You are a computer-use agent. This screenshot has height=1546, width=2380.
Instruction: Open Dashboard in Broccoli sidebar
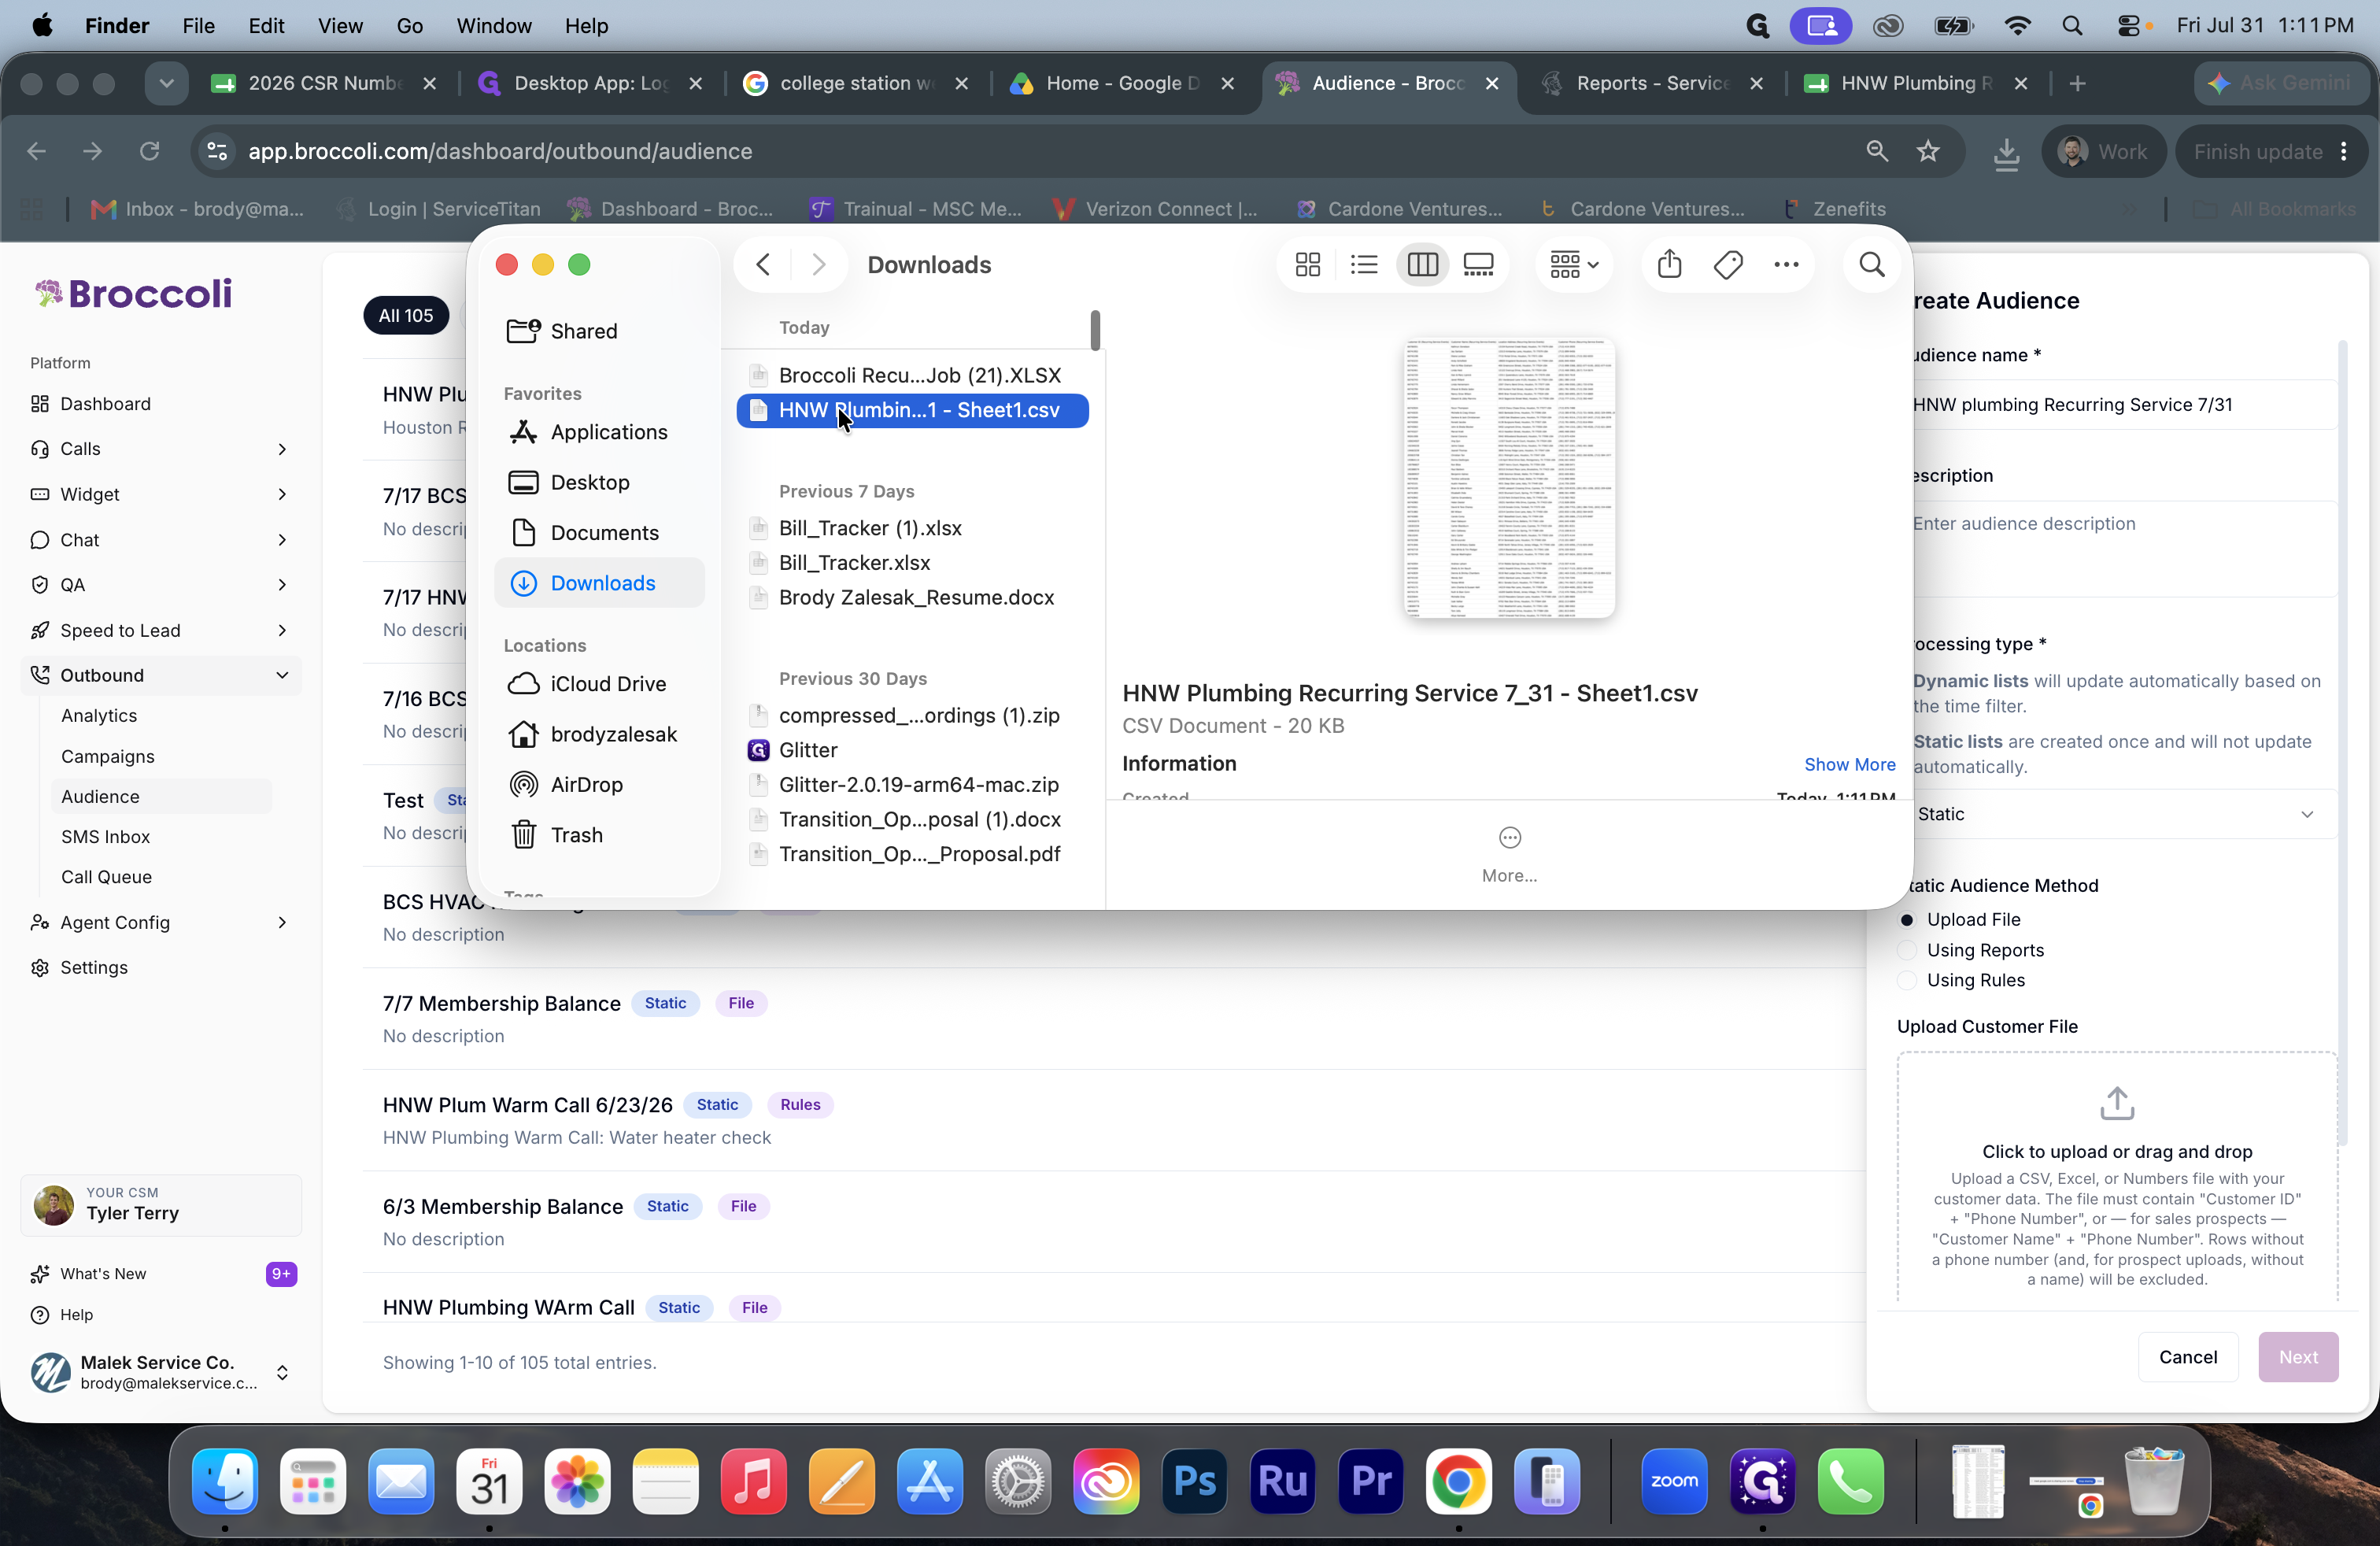coord(160,404)
